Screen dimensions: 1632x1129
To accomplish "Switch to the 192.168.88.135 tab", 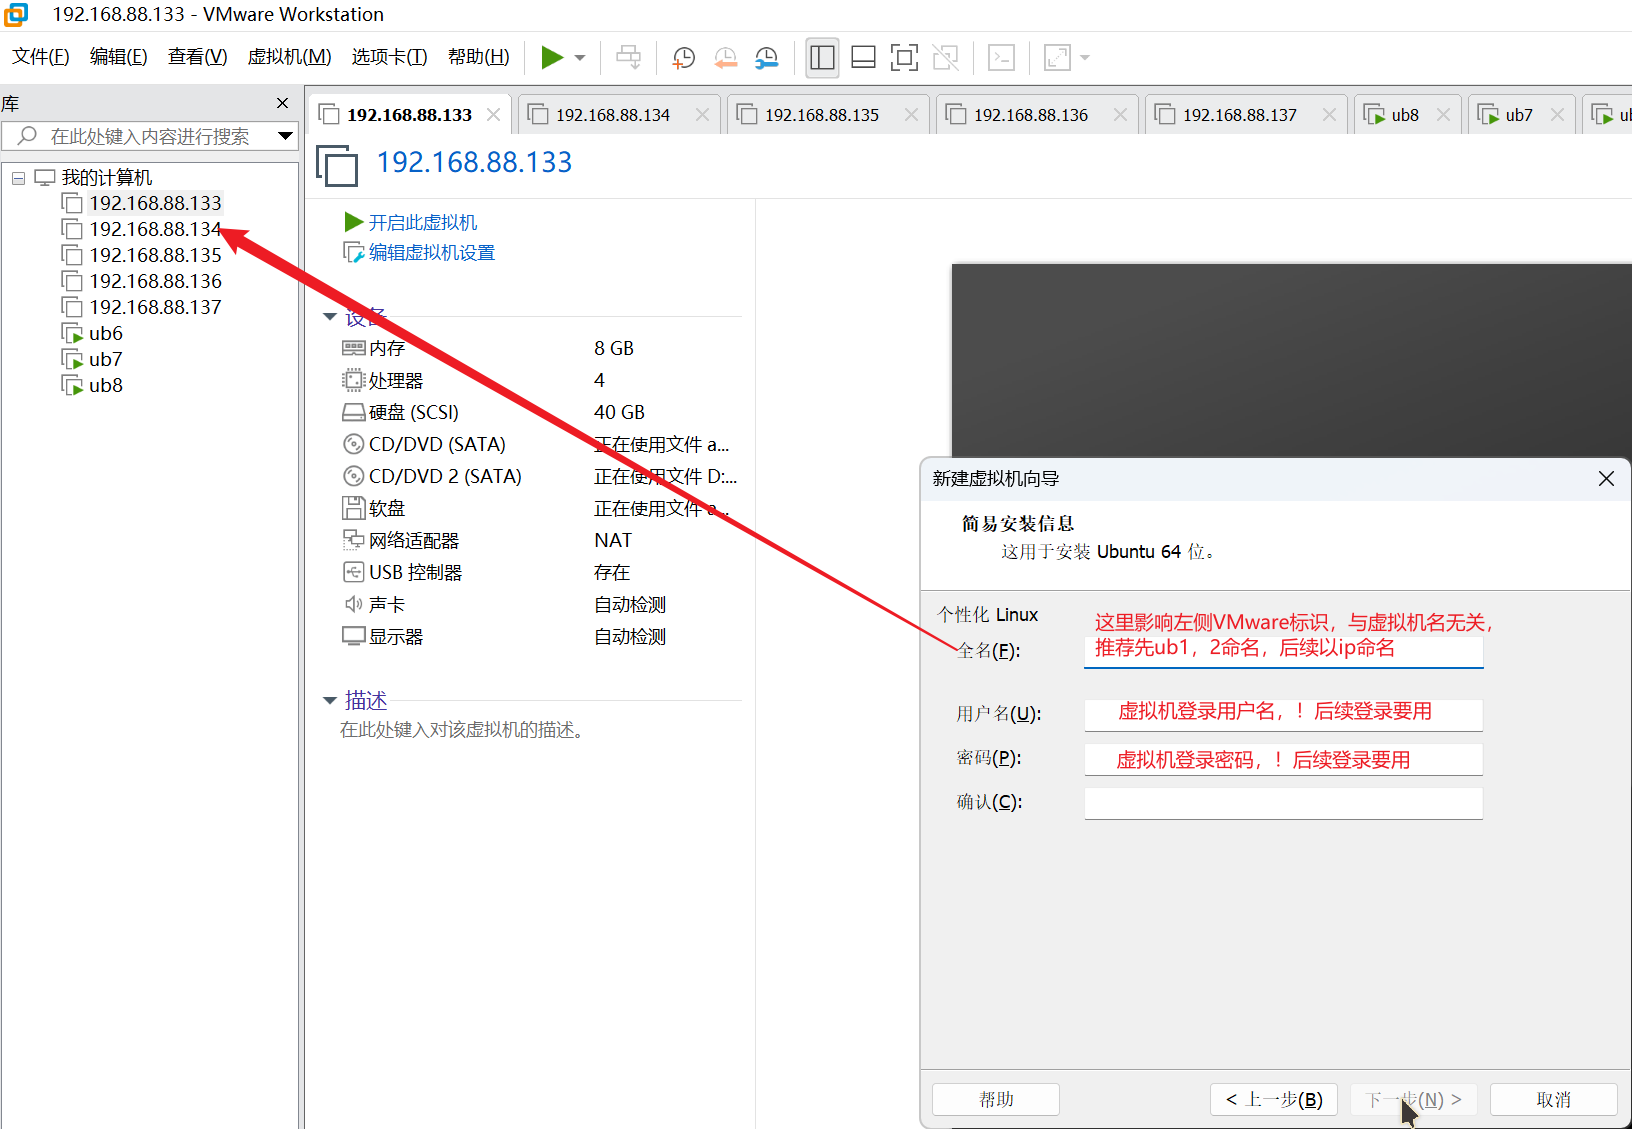I will [822, 115].
